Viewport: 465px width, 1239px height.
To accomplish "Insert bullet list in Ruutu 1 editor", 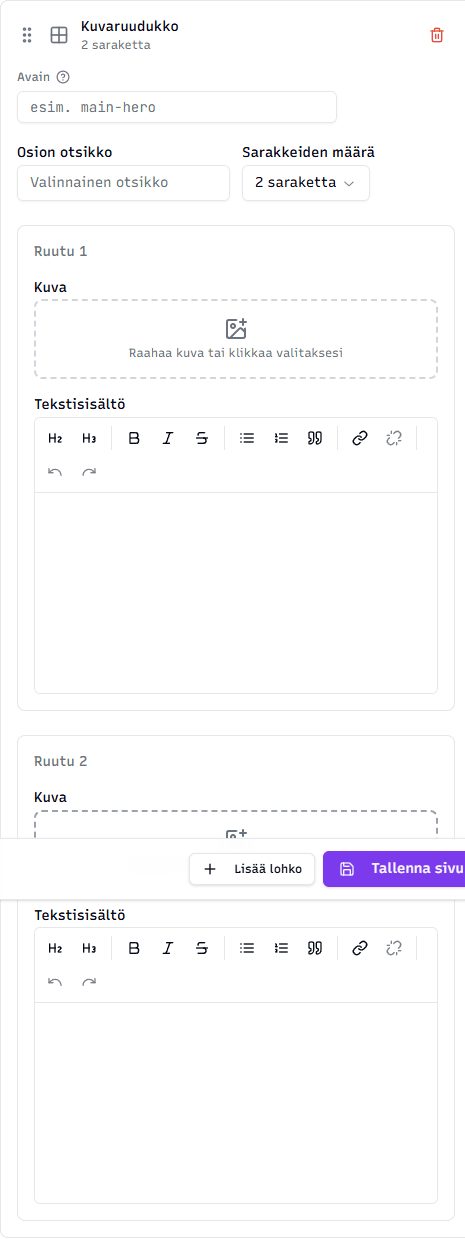I will click(x=247, y=438).
